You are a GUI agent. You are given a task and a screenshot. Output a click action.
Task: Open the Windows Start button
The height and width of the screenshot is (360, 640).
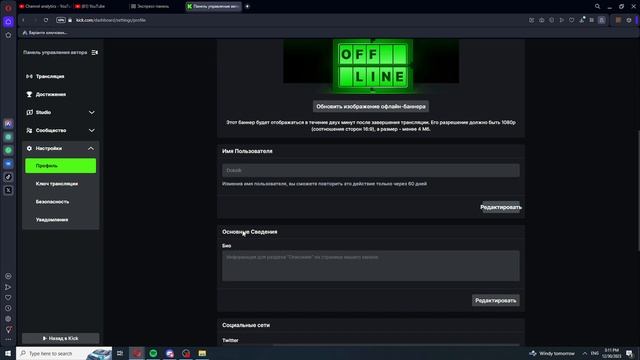click(8, 353)
